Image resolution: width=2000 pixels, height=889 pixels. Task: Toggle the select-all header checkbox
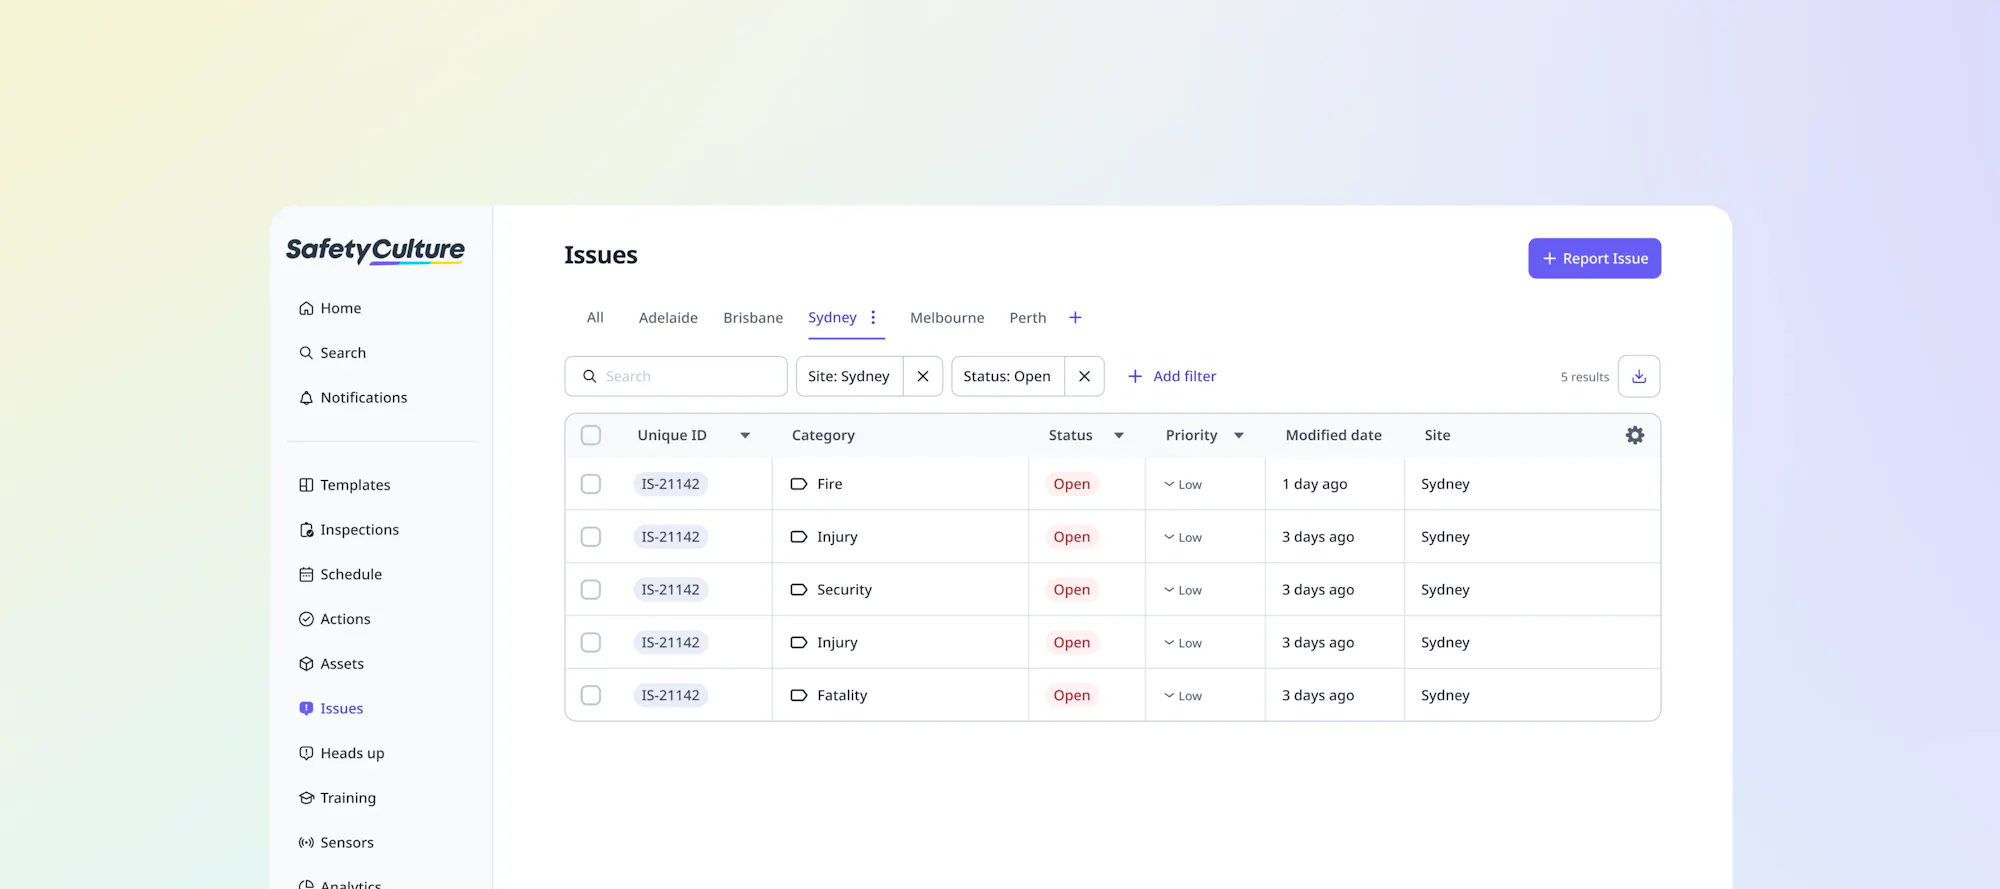click(x=591, y=435)
